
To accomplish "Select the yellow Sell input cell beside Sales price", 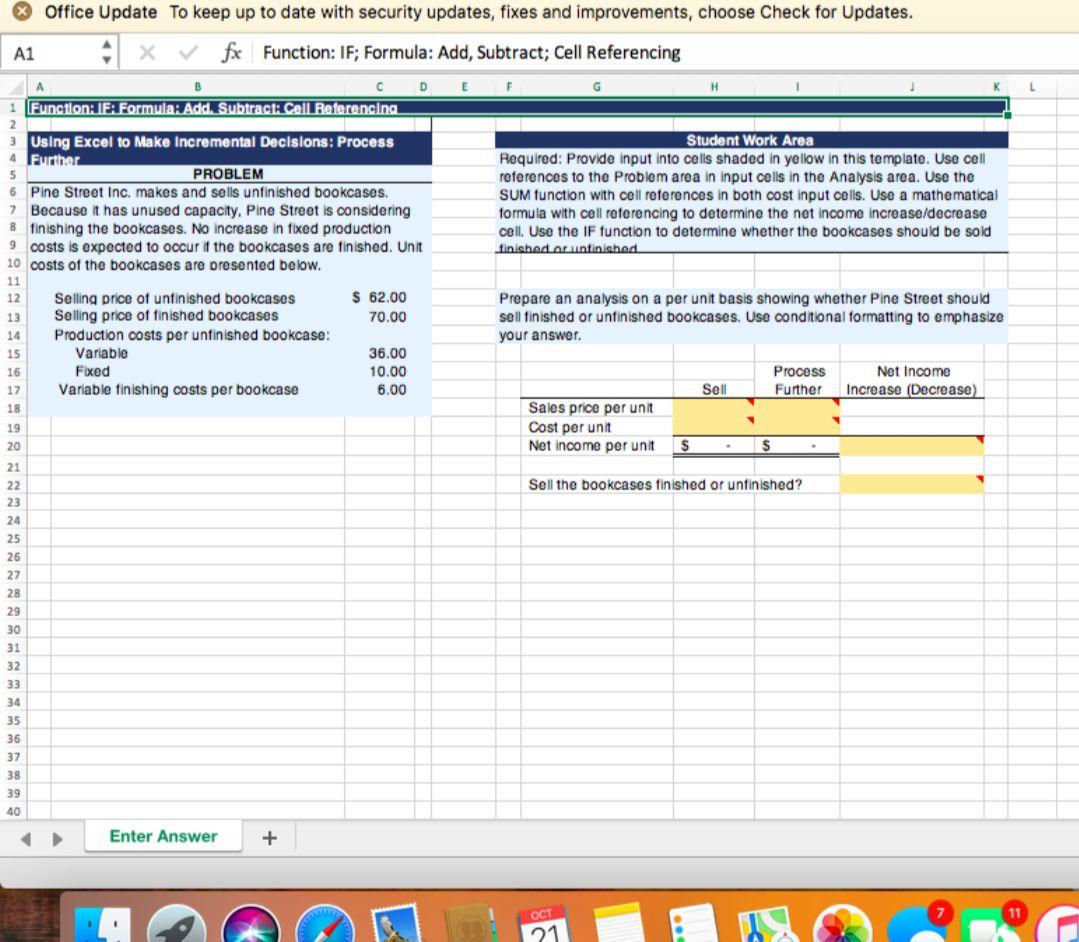I will 713,408.
